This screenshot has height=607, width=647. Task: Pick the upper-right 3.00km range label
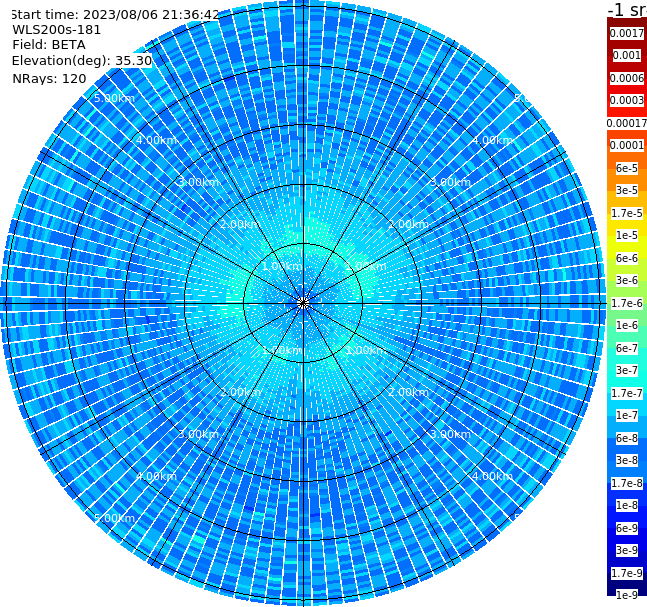pos(450,182)
